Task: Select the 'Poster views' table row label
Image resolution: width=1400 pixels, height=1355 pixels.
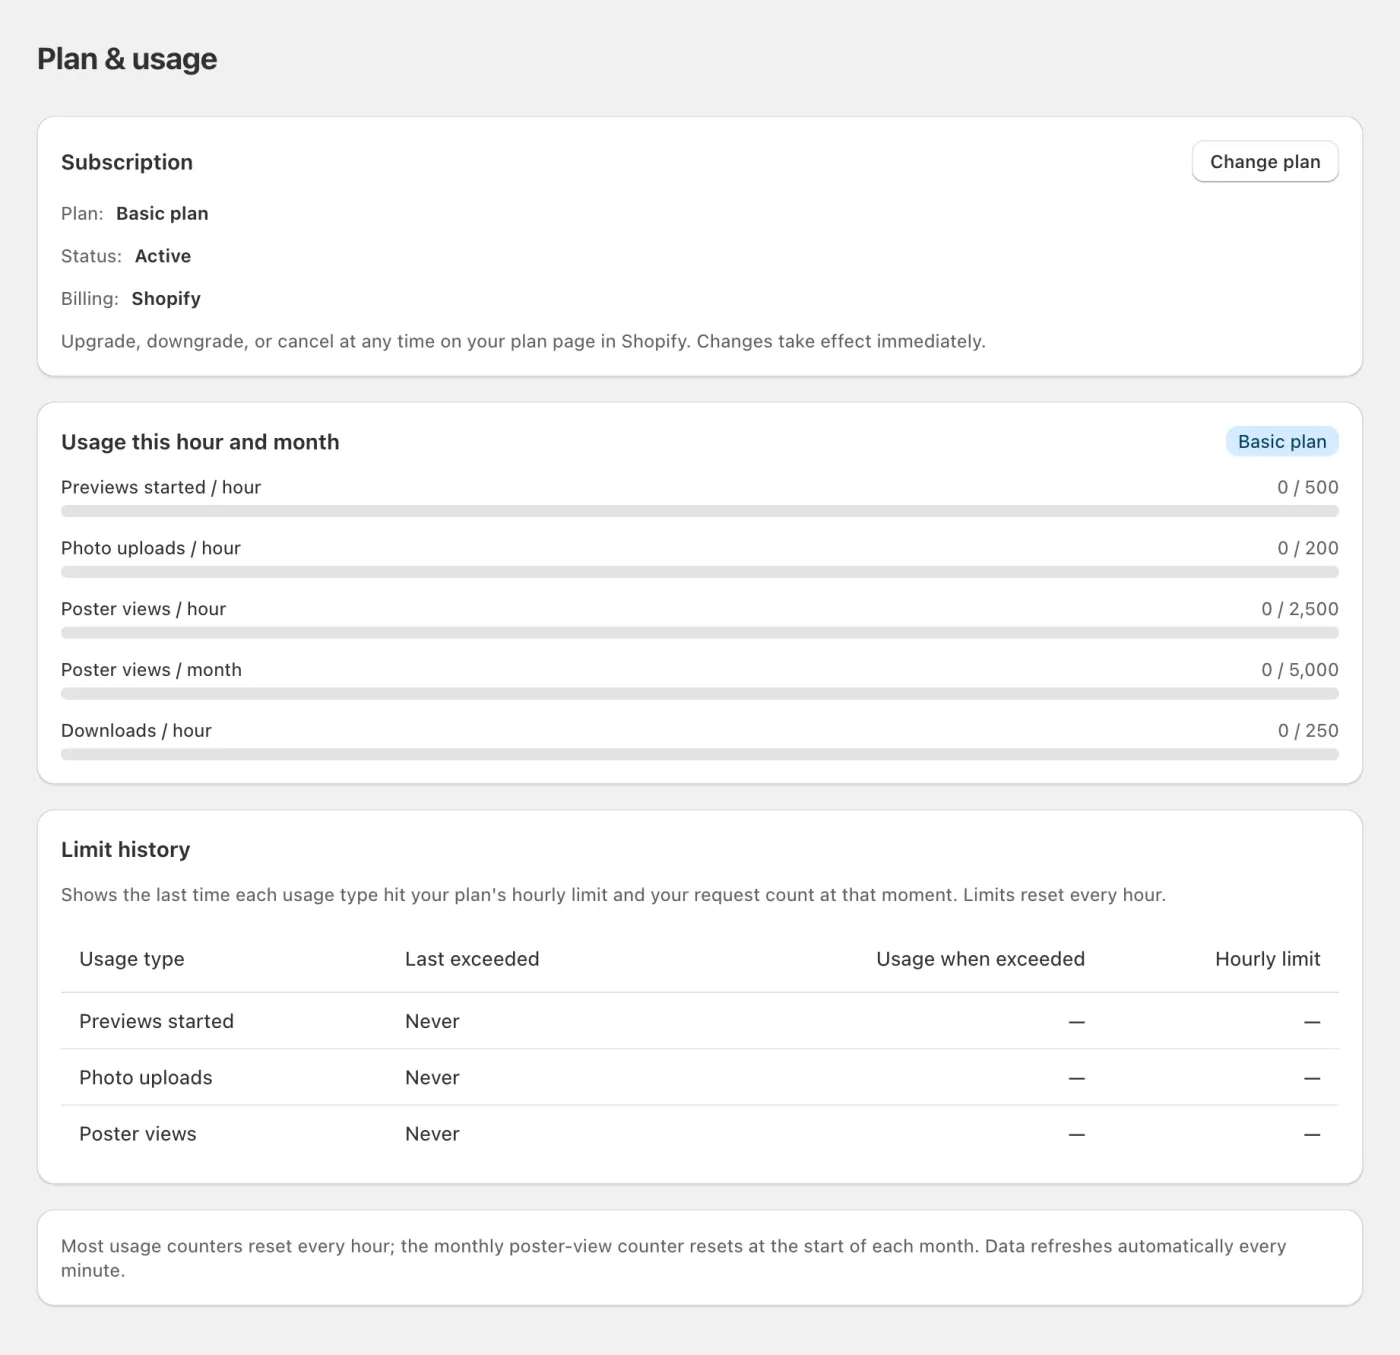Action: click(138, 1134)
